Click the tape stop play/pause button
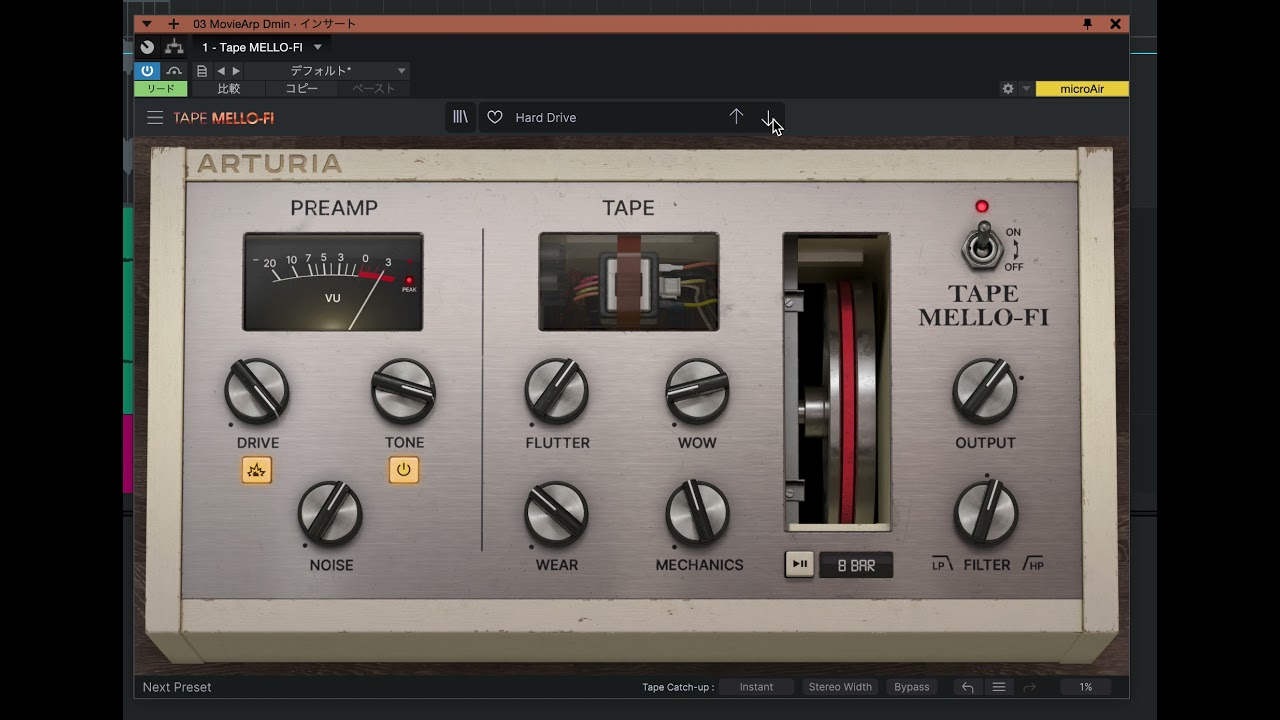 tap(799, 564)
